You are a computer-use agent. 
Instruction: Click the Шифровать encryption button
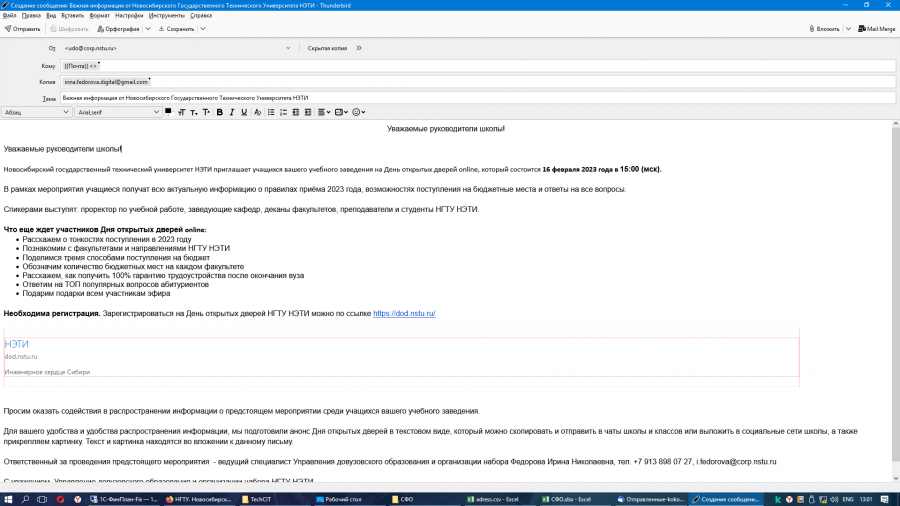point(69,29)
